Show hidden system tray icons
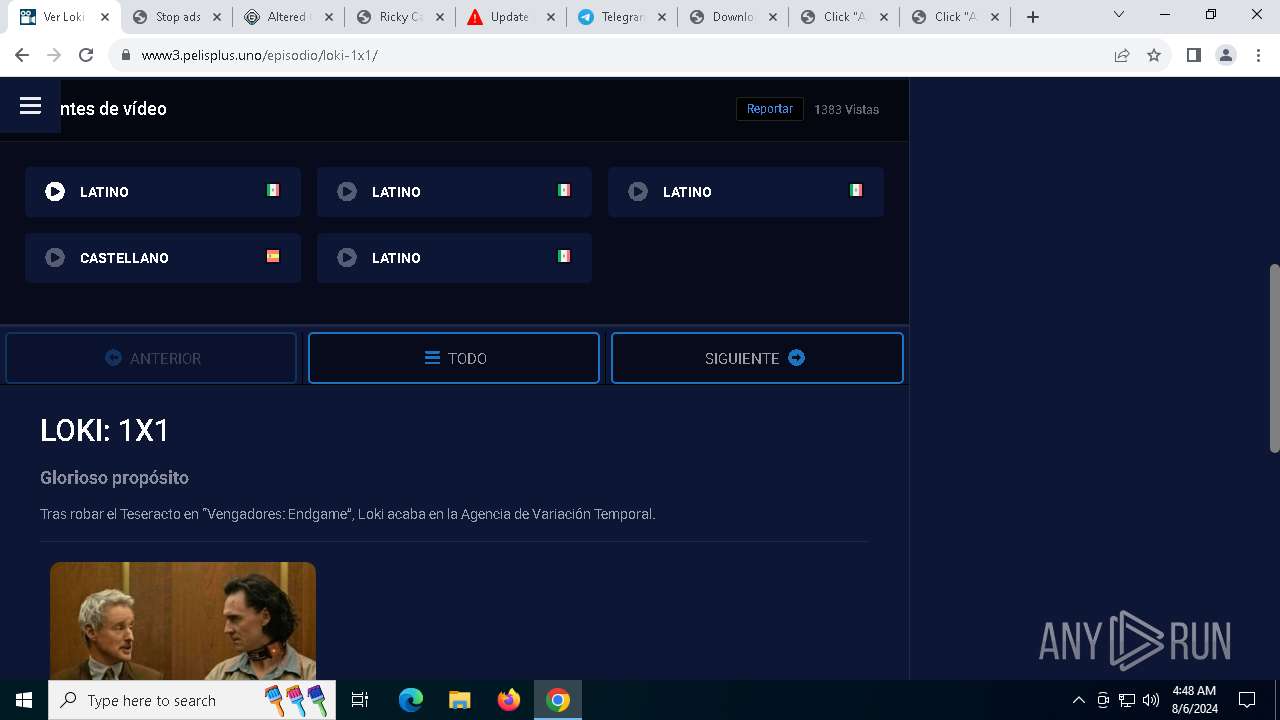 coord(1078,700)
